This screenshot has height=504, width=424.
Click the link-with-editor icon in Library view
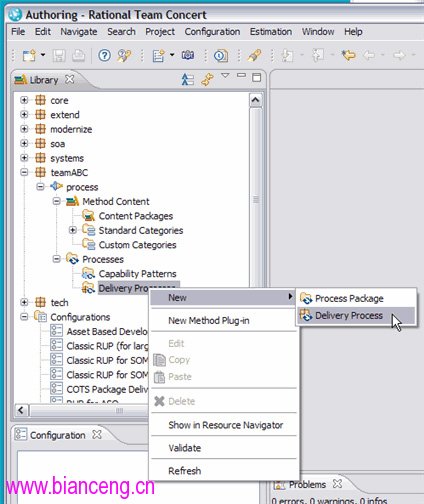(207, 80)
